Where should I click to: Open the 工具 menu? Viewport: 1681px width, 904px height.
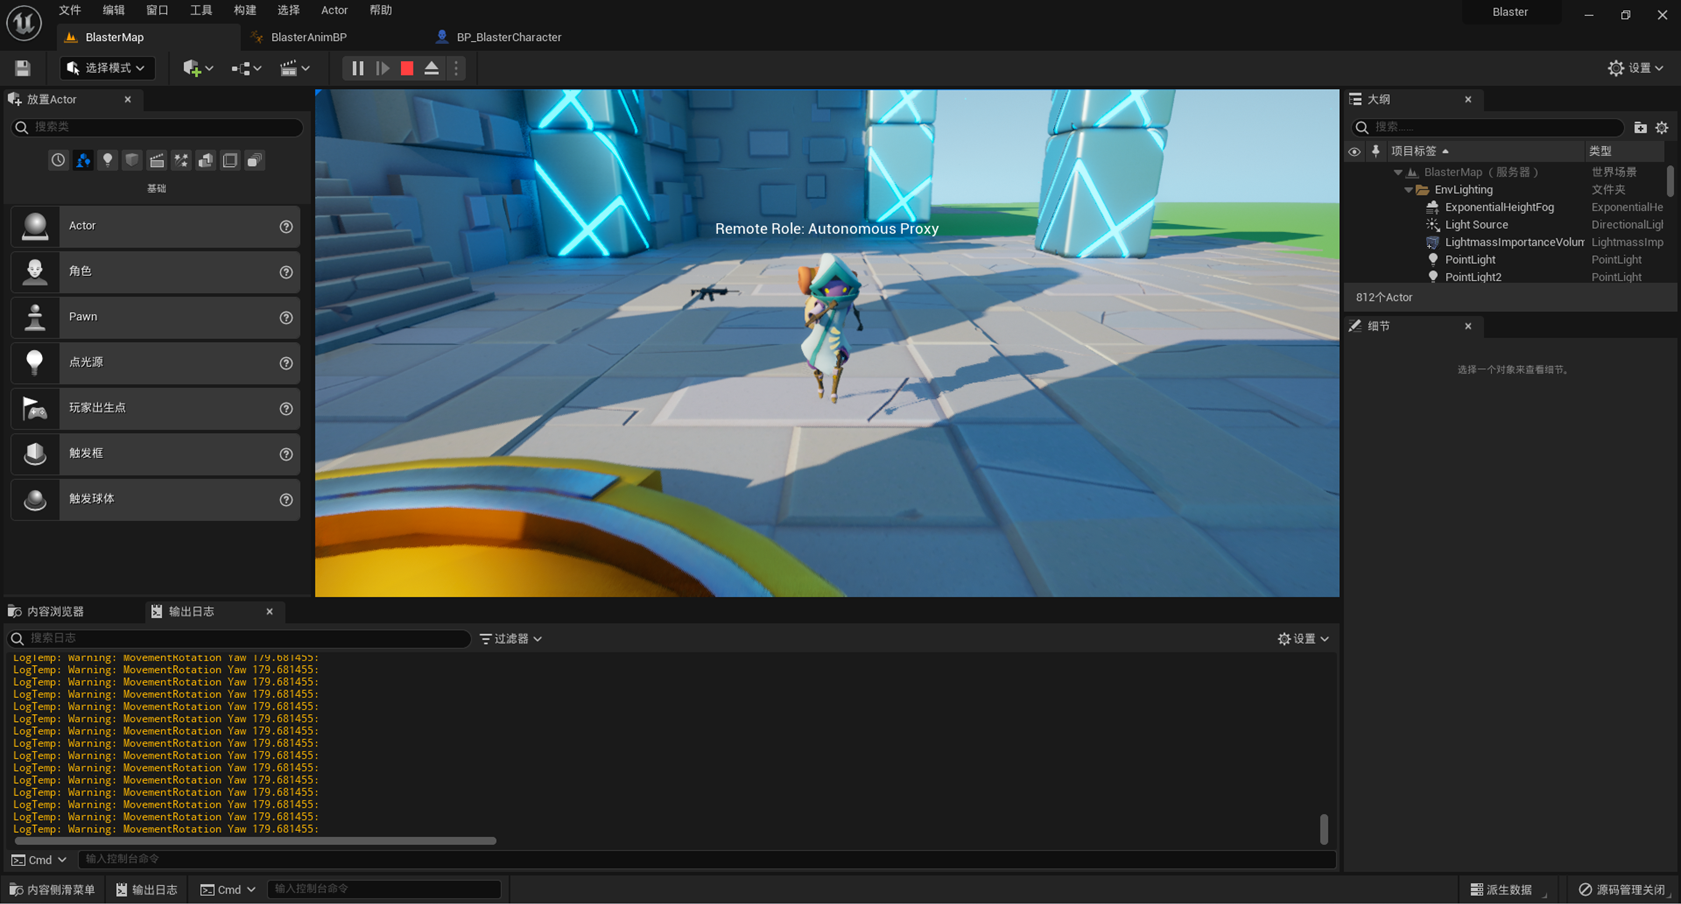[x=201, y=10]
